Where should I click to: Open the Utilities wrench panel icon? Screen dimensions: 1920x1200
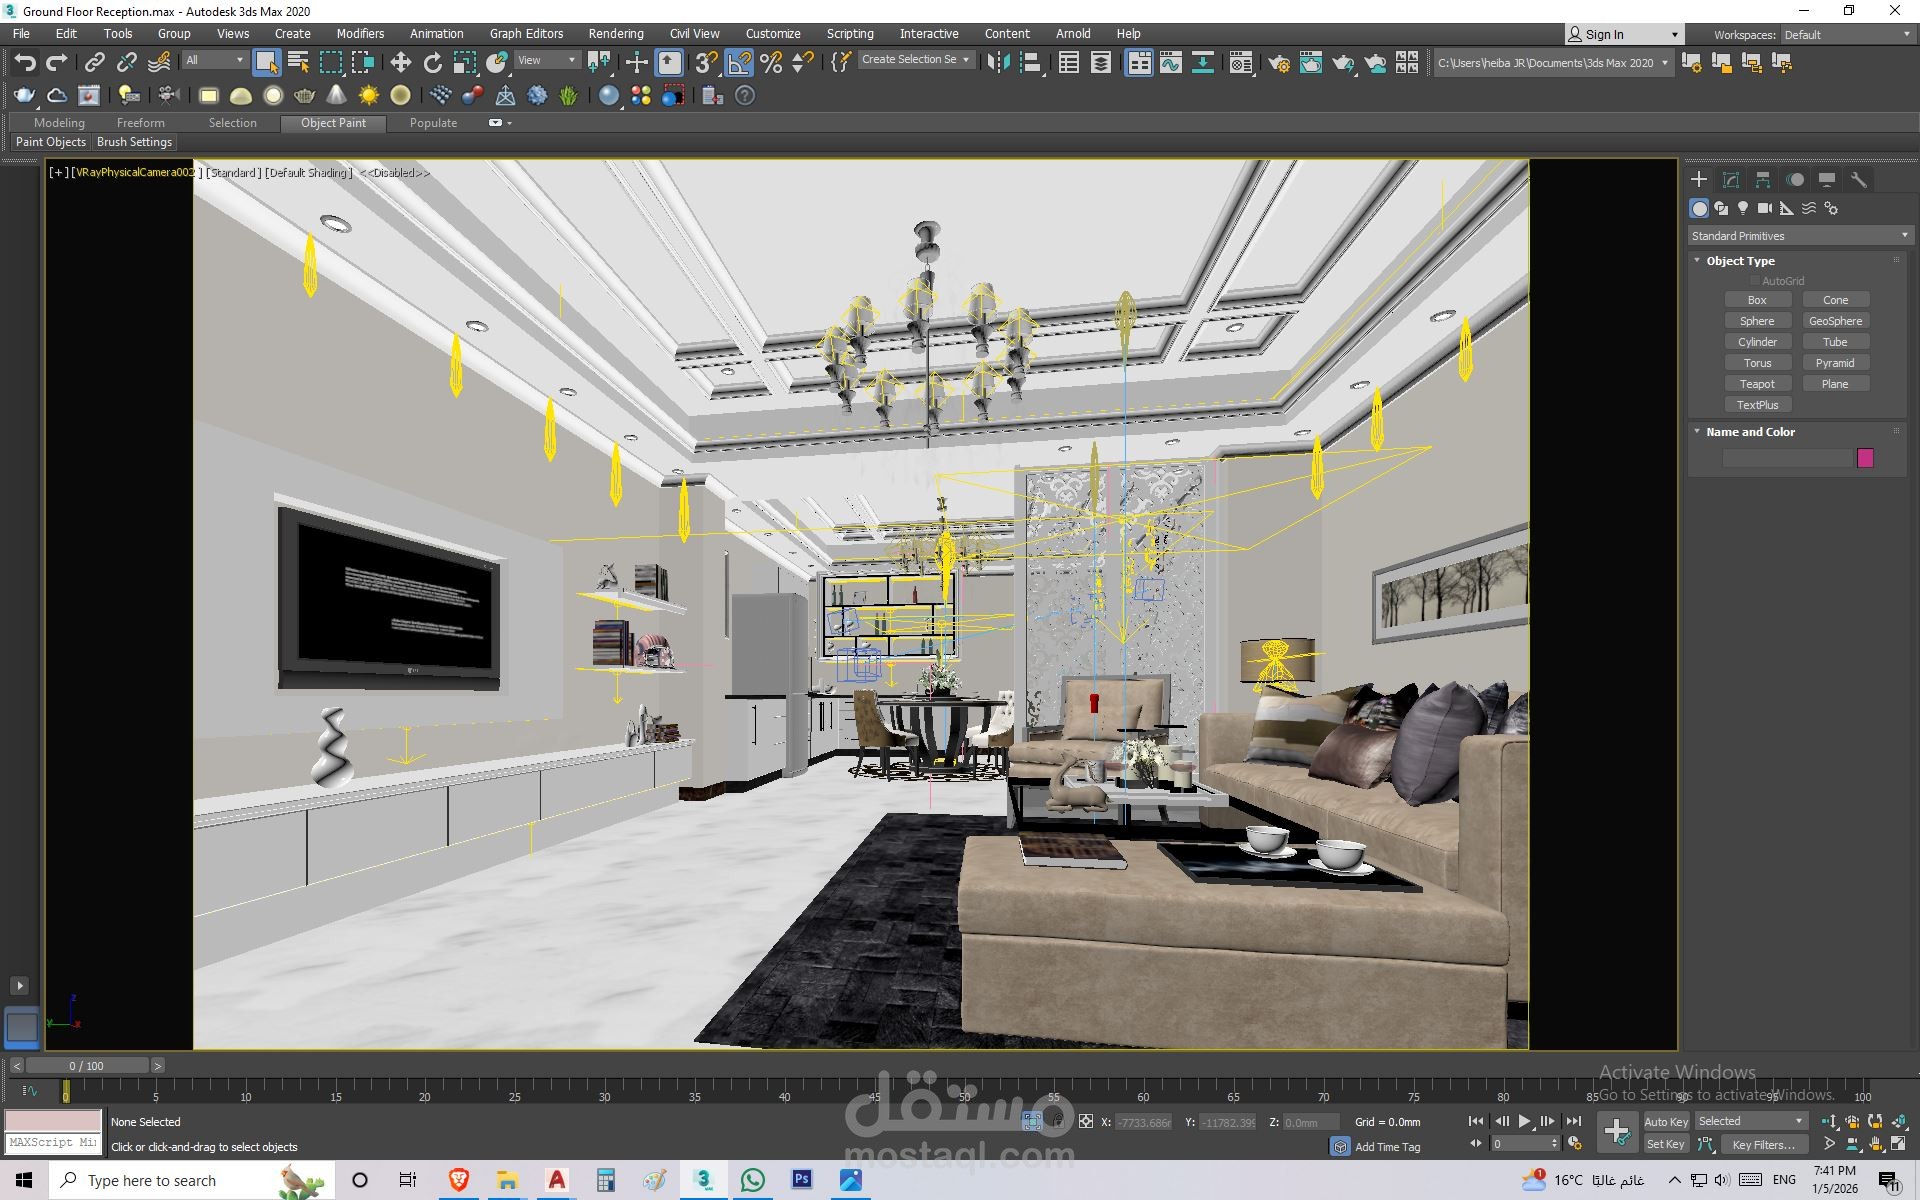(x=1858, y=180)
